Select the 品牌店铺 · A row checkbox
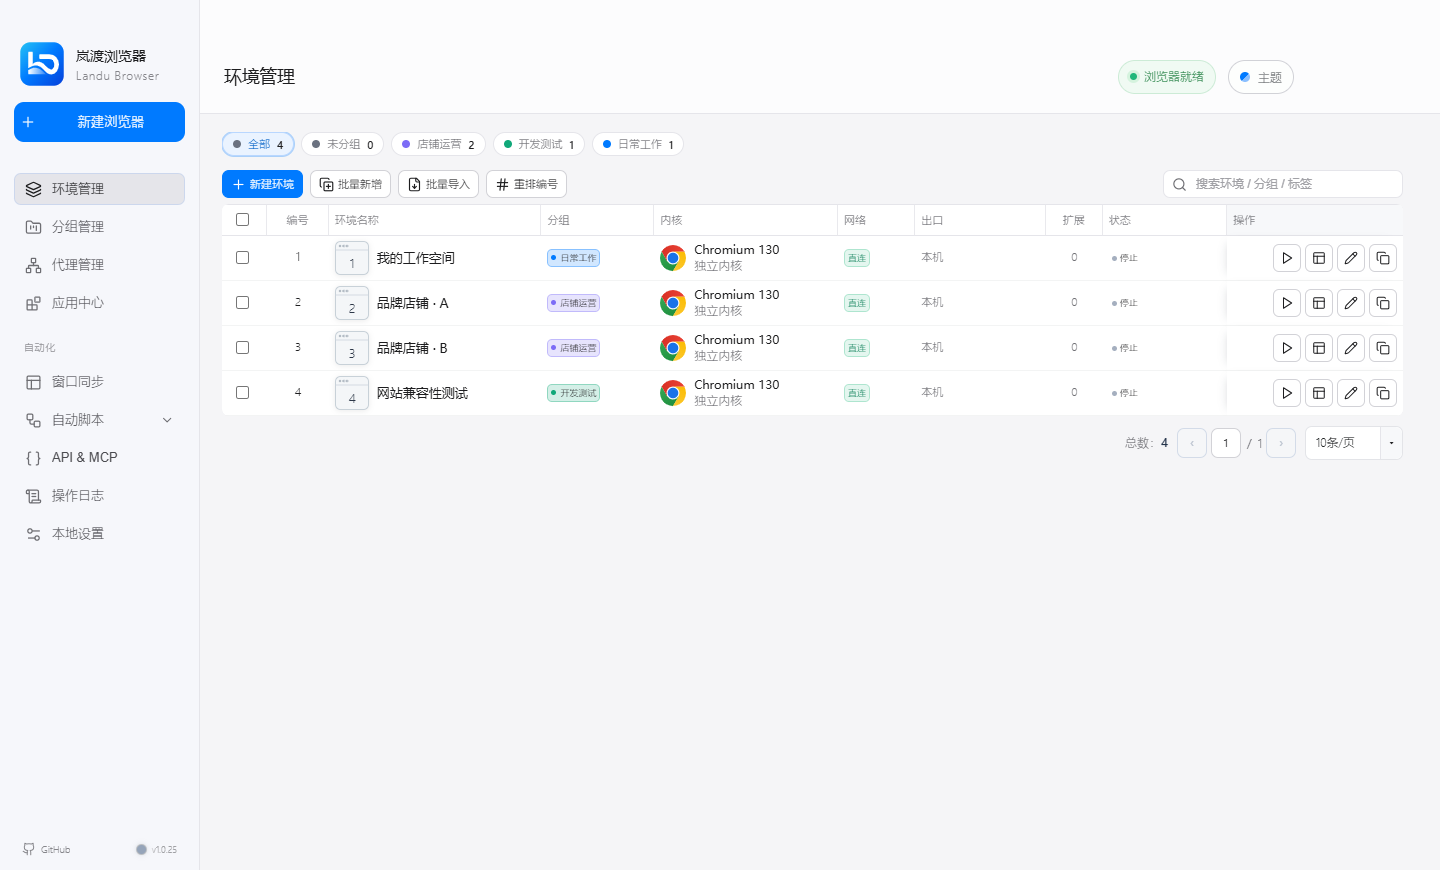This screenshot has height=870, width=1440. pos(242,303)
